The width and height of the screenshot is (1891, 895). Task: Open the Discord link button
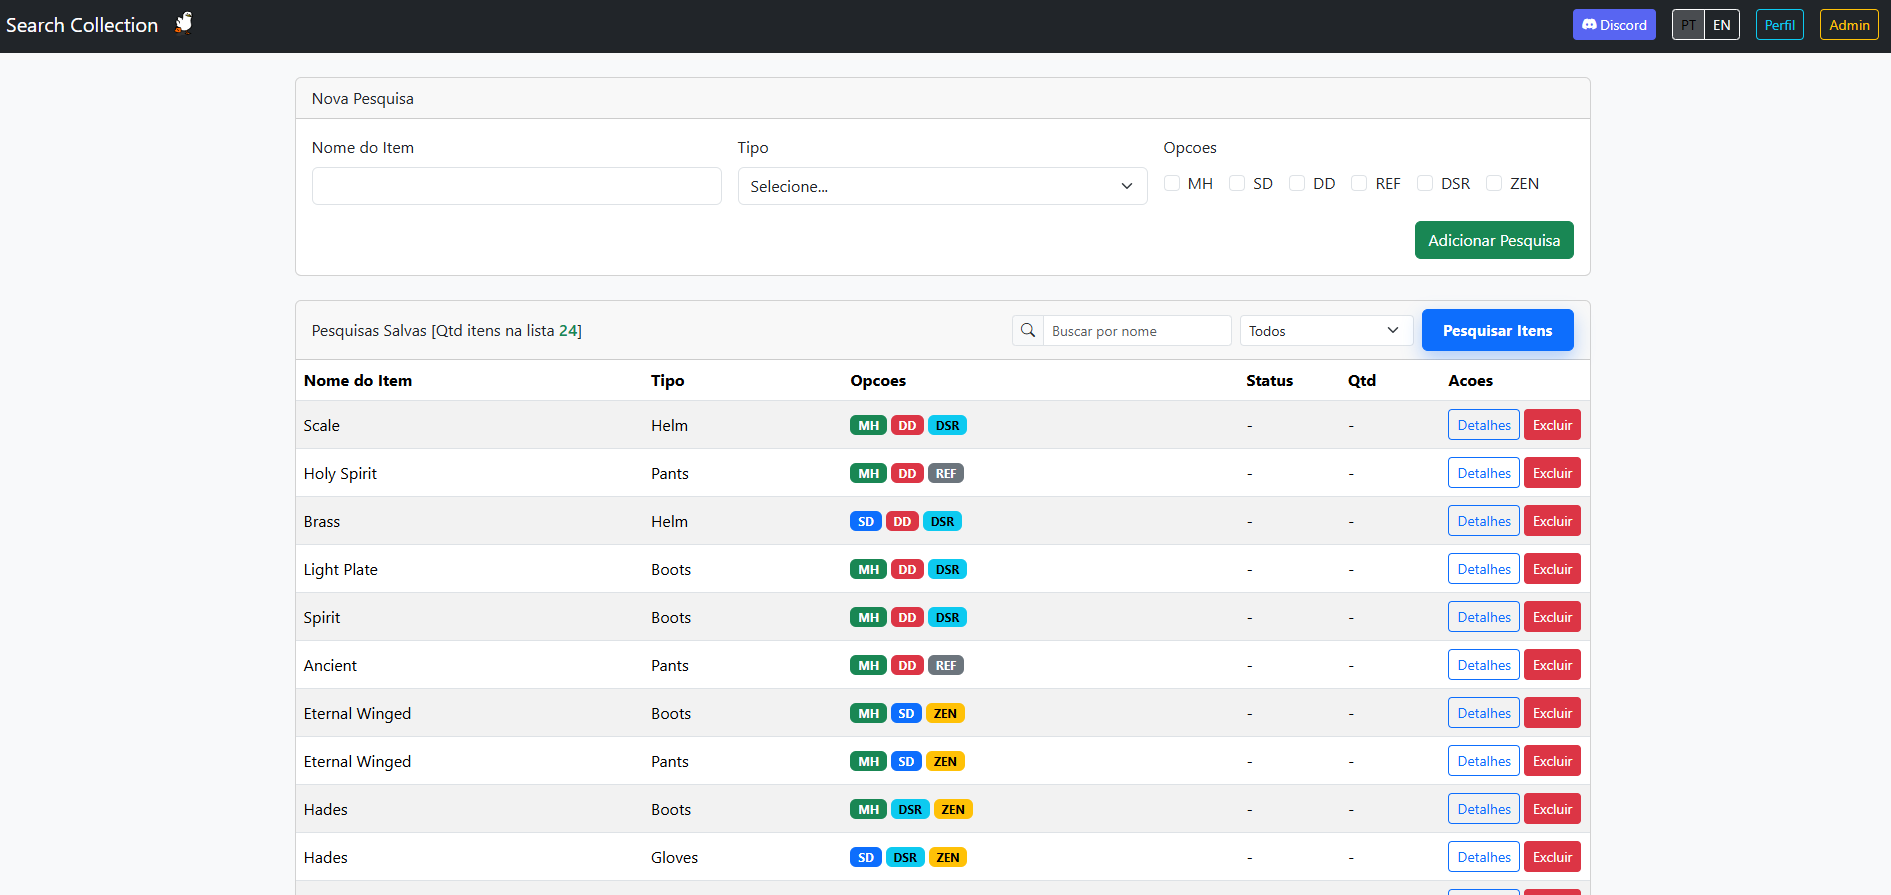(1613, 25)
